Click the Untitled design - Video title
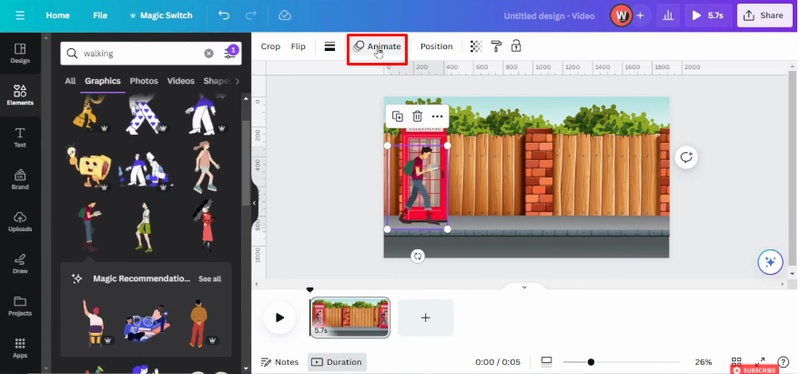The height and width of the screenshot is (374, 800). click(549, 16)
